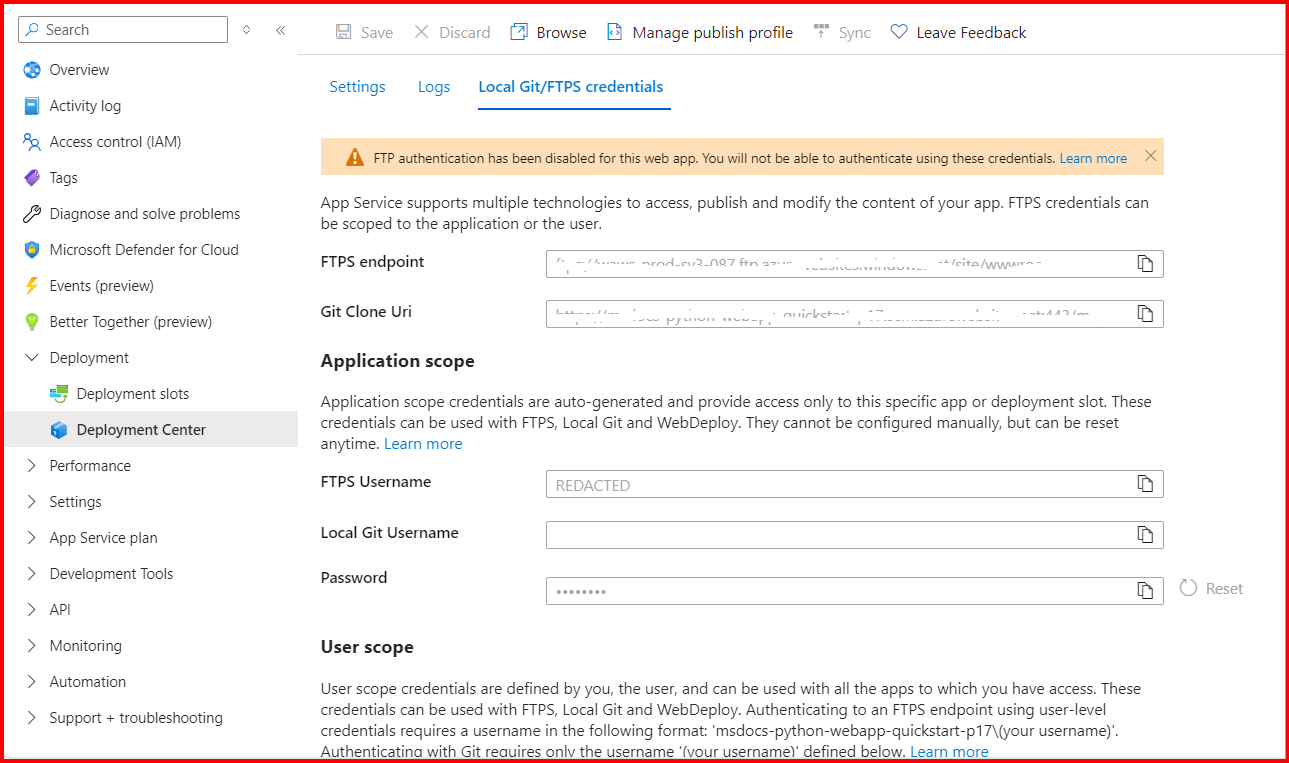Collapse the sidebar with double chevron
1289x763 pixels.
[x=281, y=30]
